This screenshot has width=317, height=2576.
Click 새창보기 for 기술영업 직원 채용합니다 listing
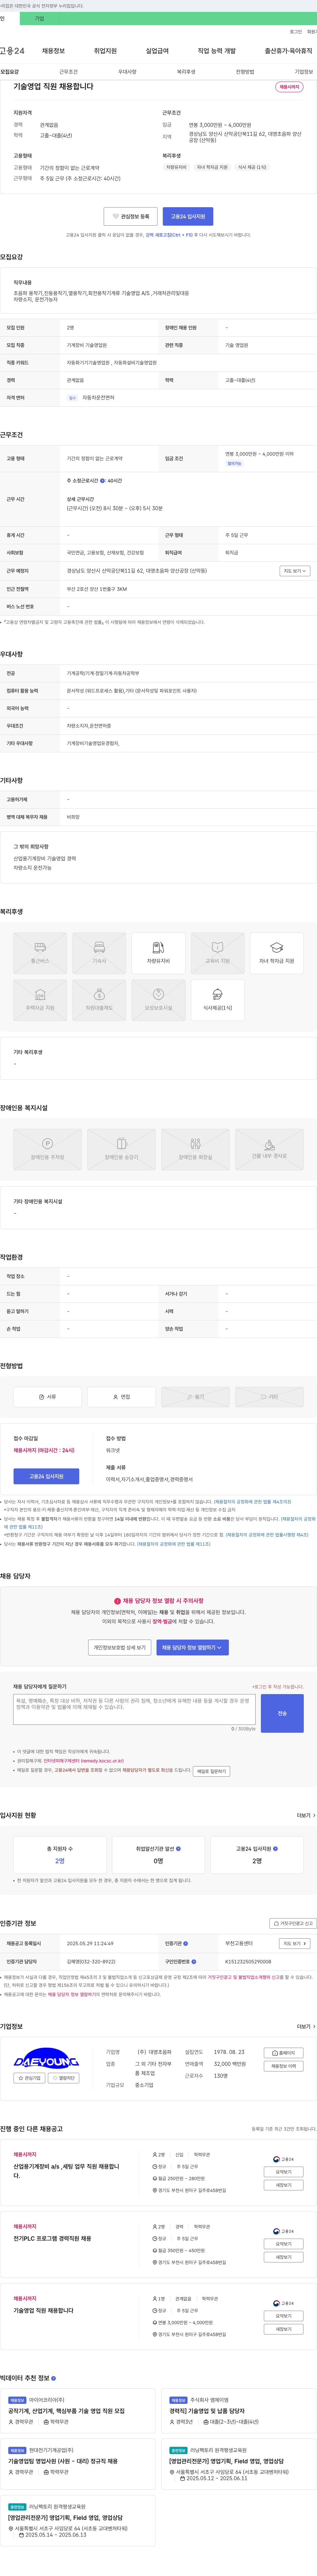click(284, 2329)
